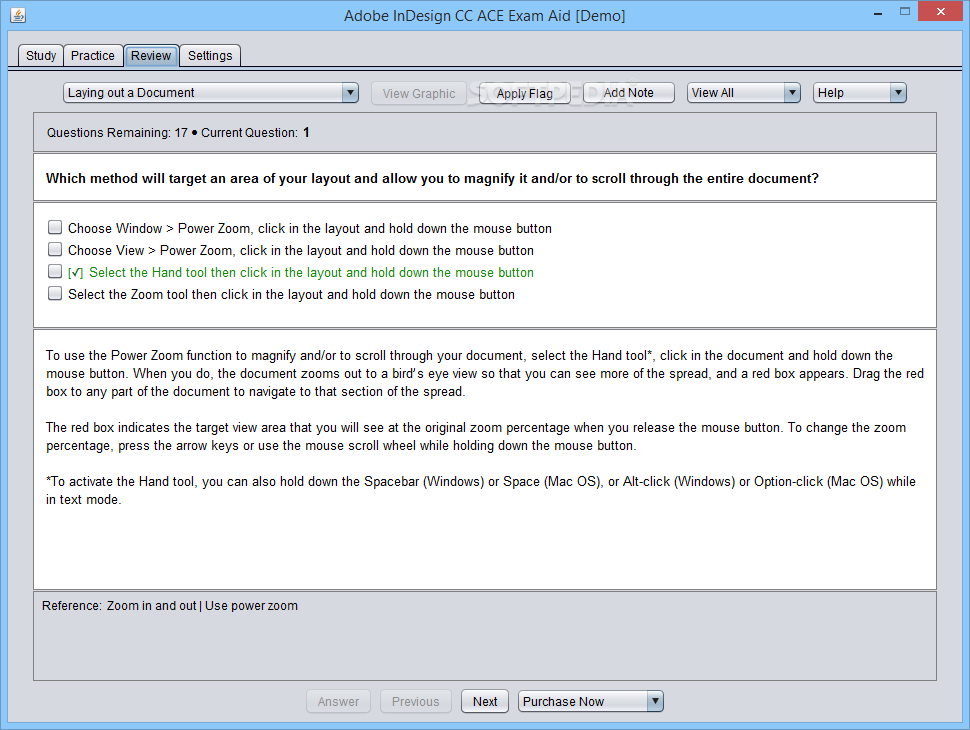Screen dimensions: 970x730
Task: Click the question text about magnifying layout
Action: [432, 178]
